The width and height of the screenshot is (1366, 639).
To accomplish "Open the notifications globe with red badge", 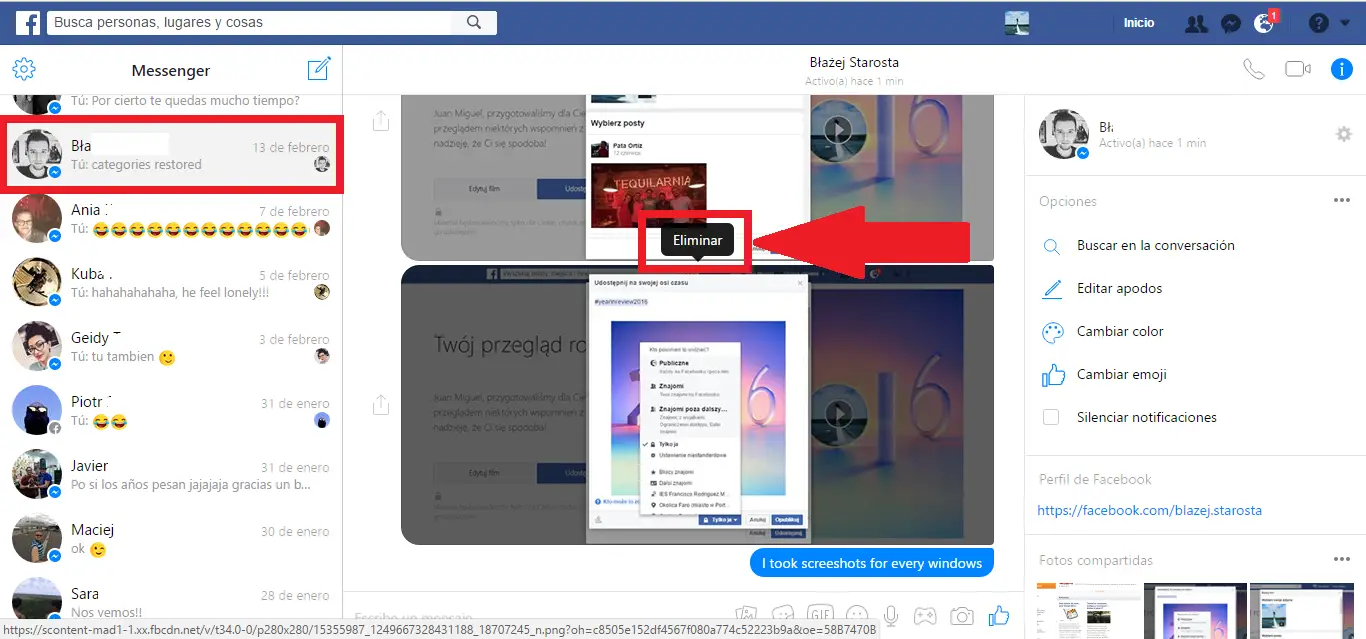I will [1262, 22].
